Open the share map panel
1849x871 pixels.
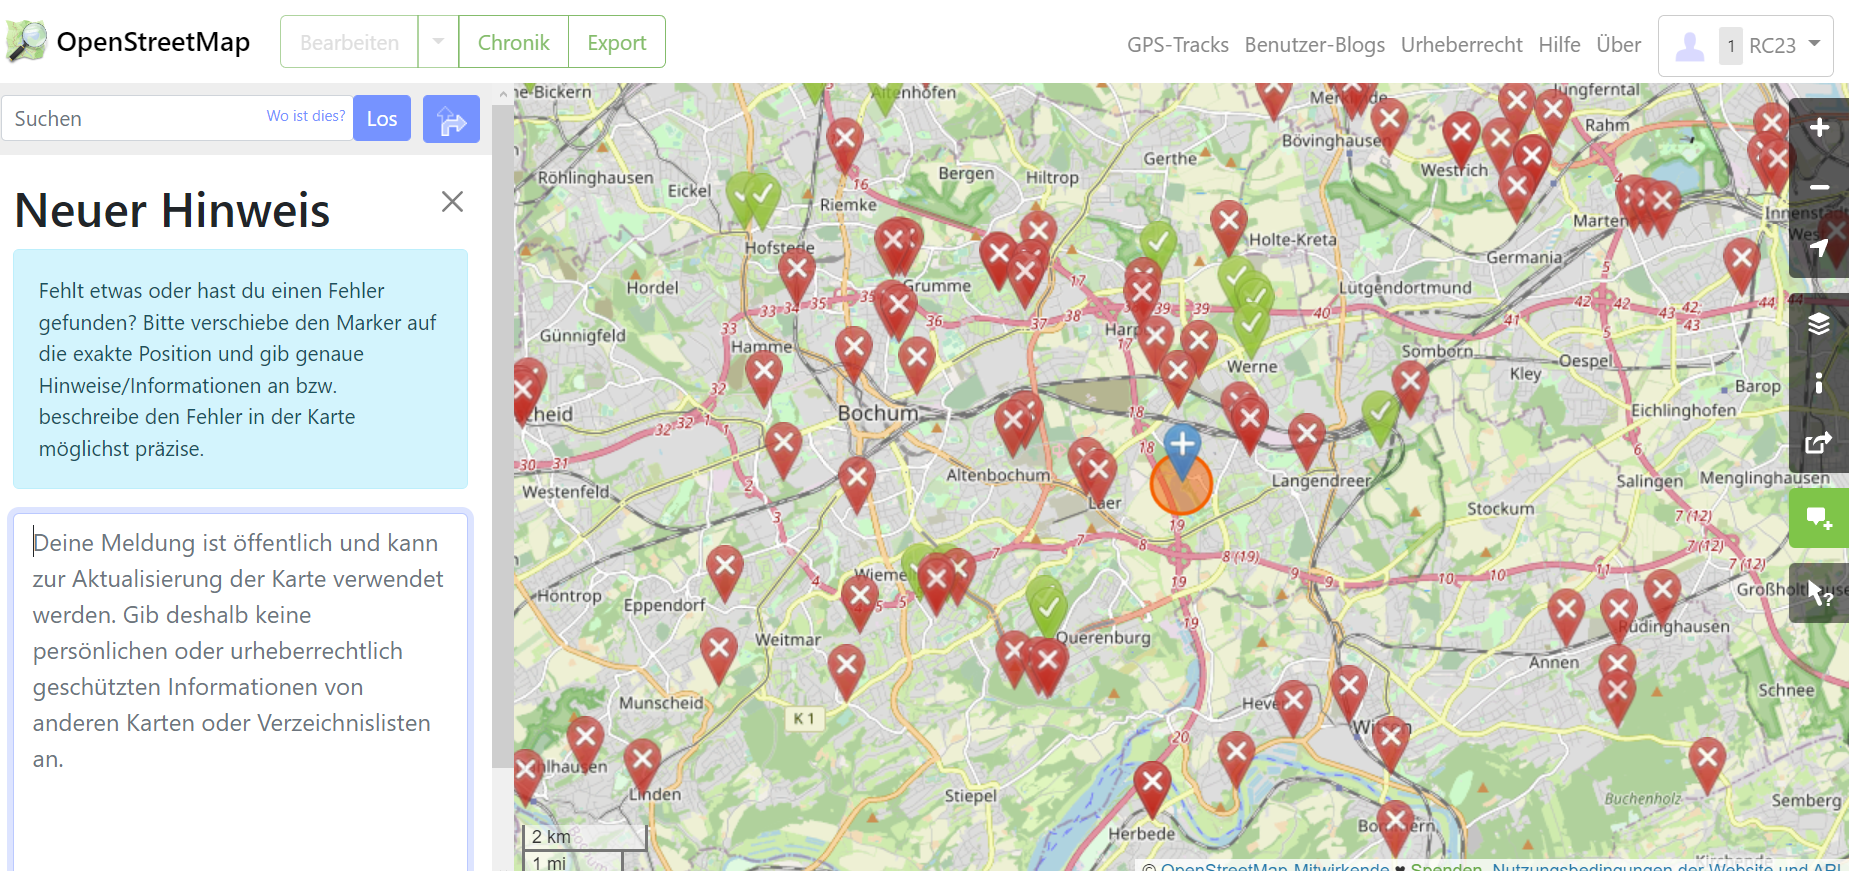click(x=1818, y=443)
